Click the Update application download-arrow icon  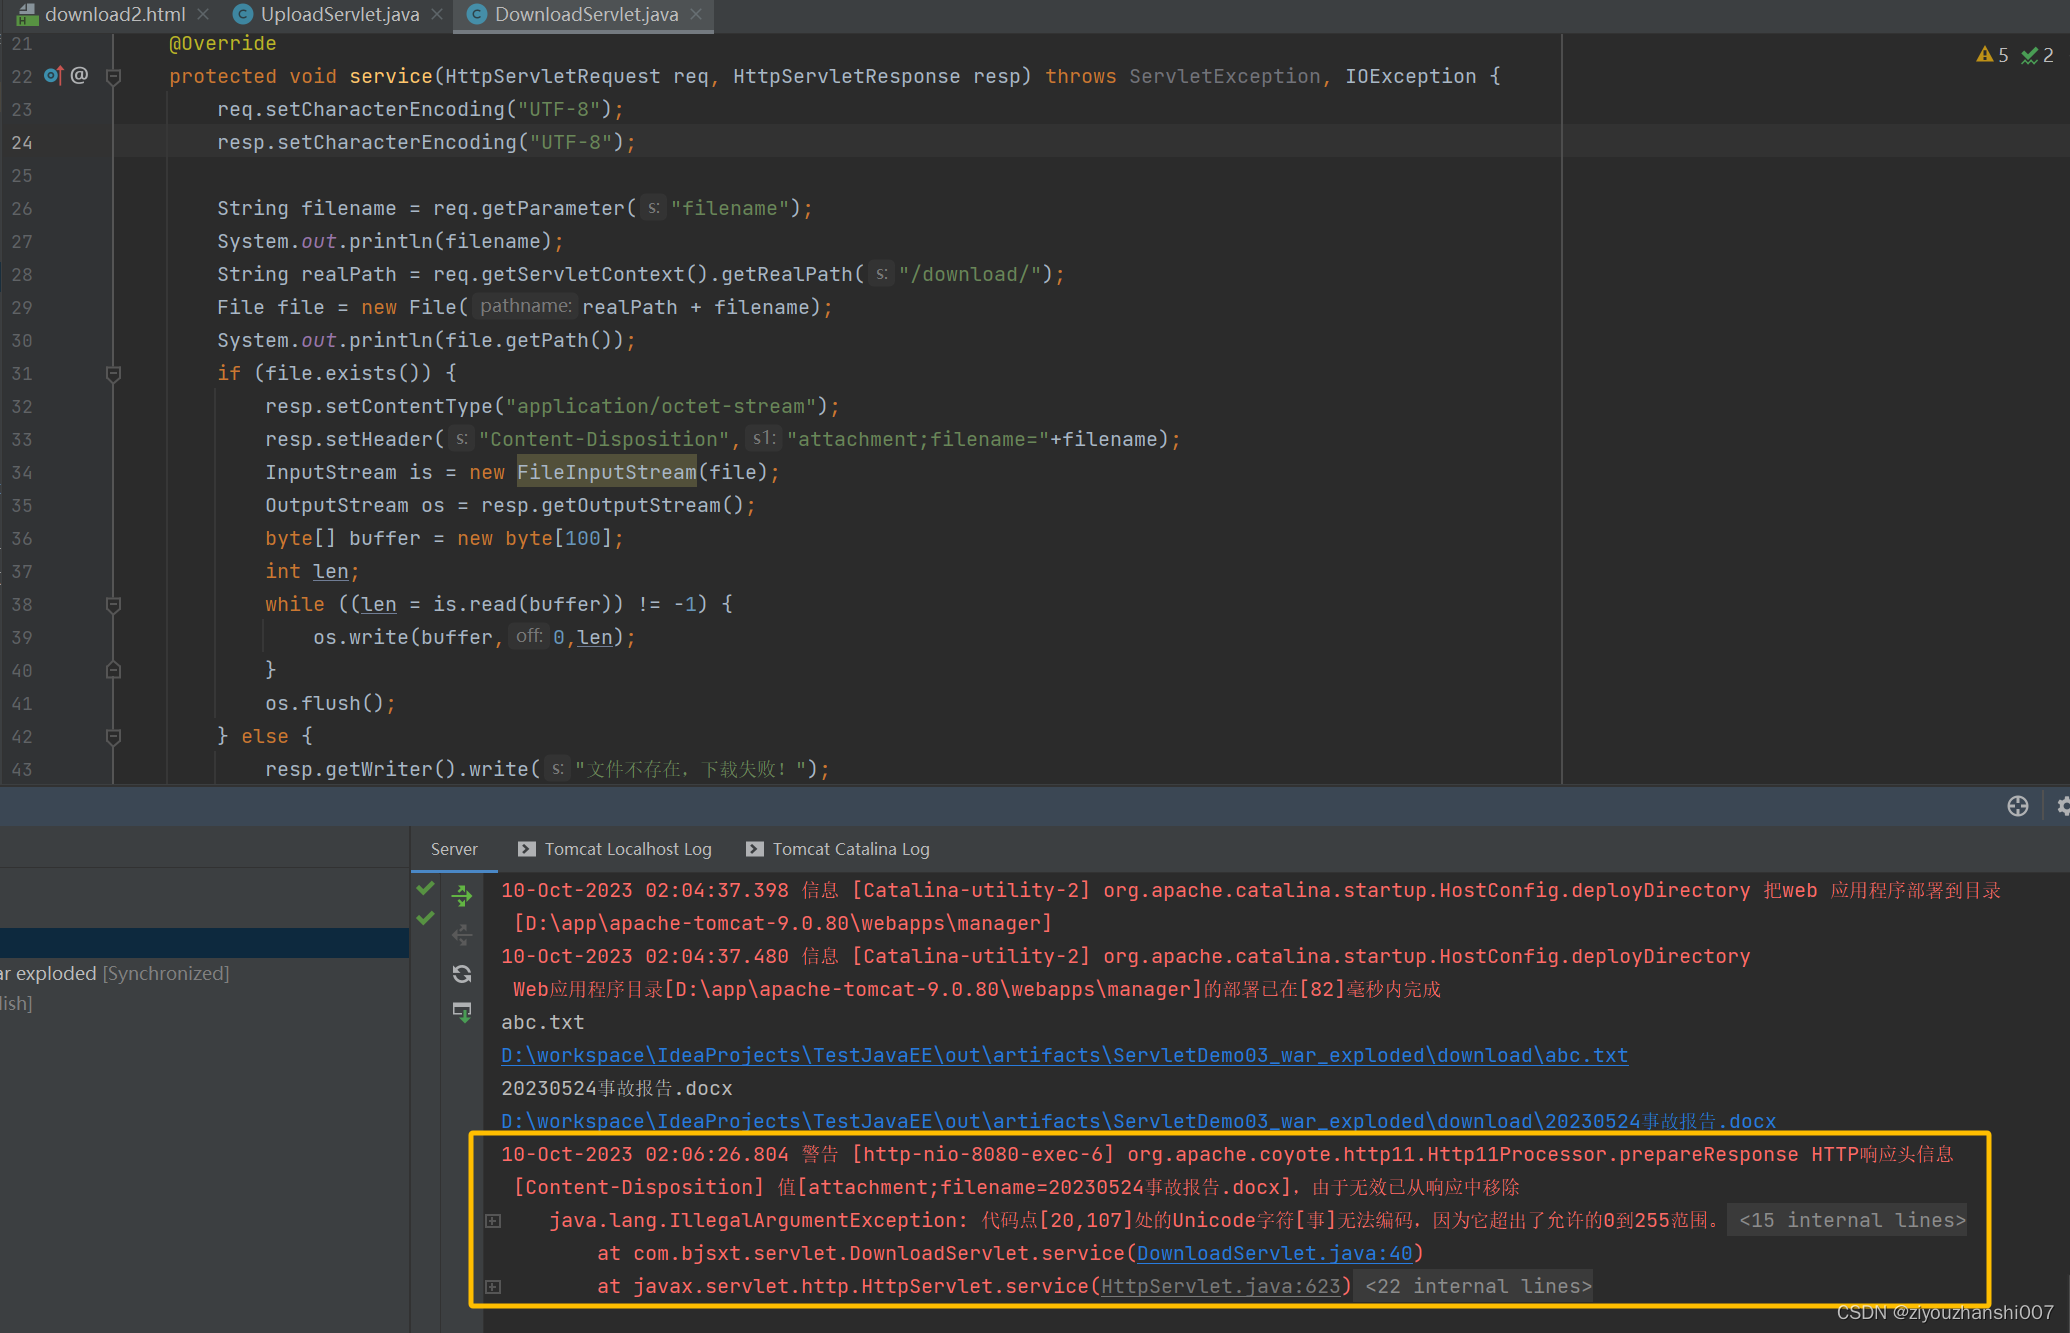(x=462, y=1012)
